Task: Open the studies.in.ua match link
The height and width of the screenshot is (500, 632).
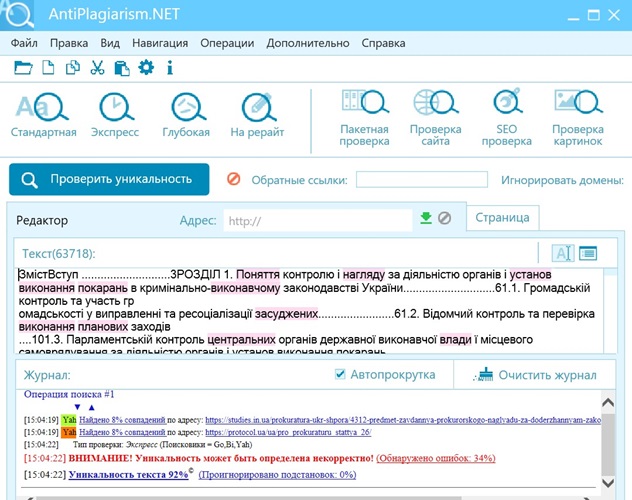Action: click(x=403, y=420)
